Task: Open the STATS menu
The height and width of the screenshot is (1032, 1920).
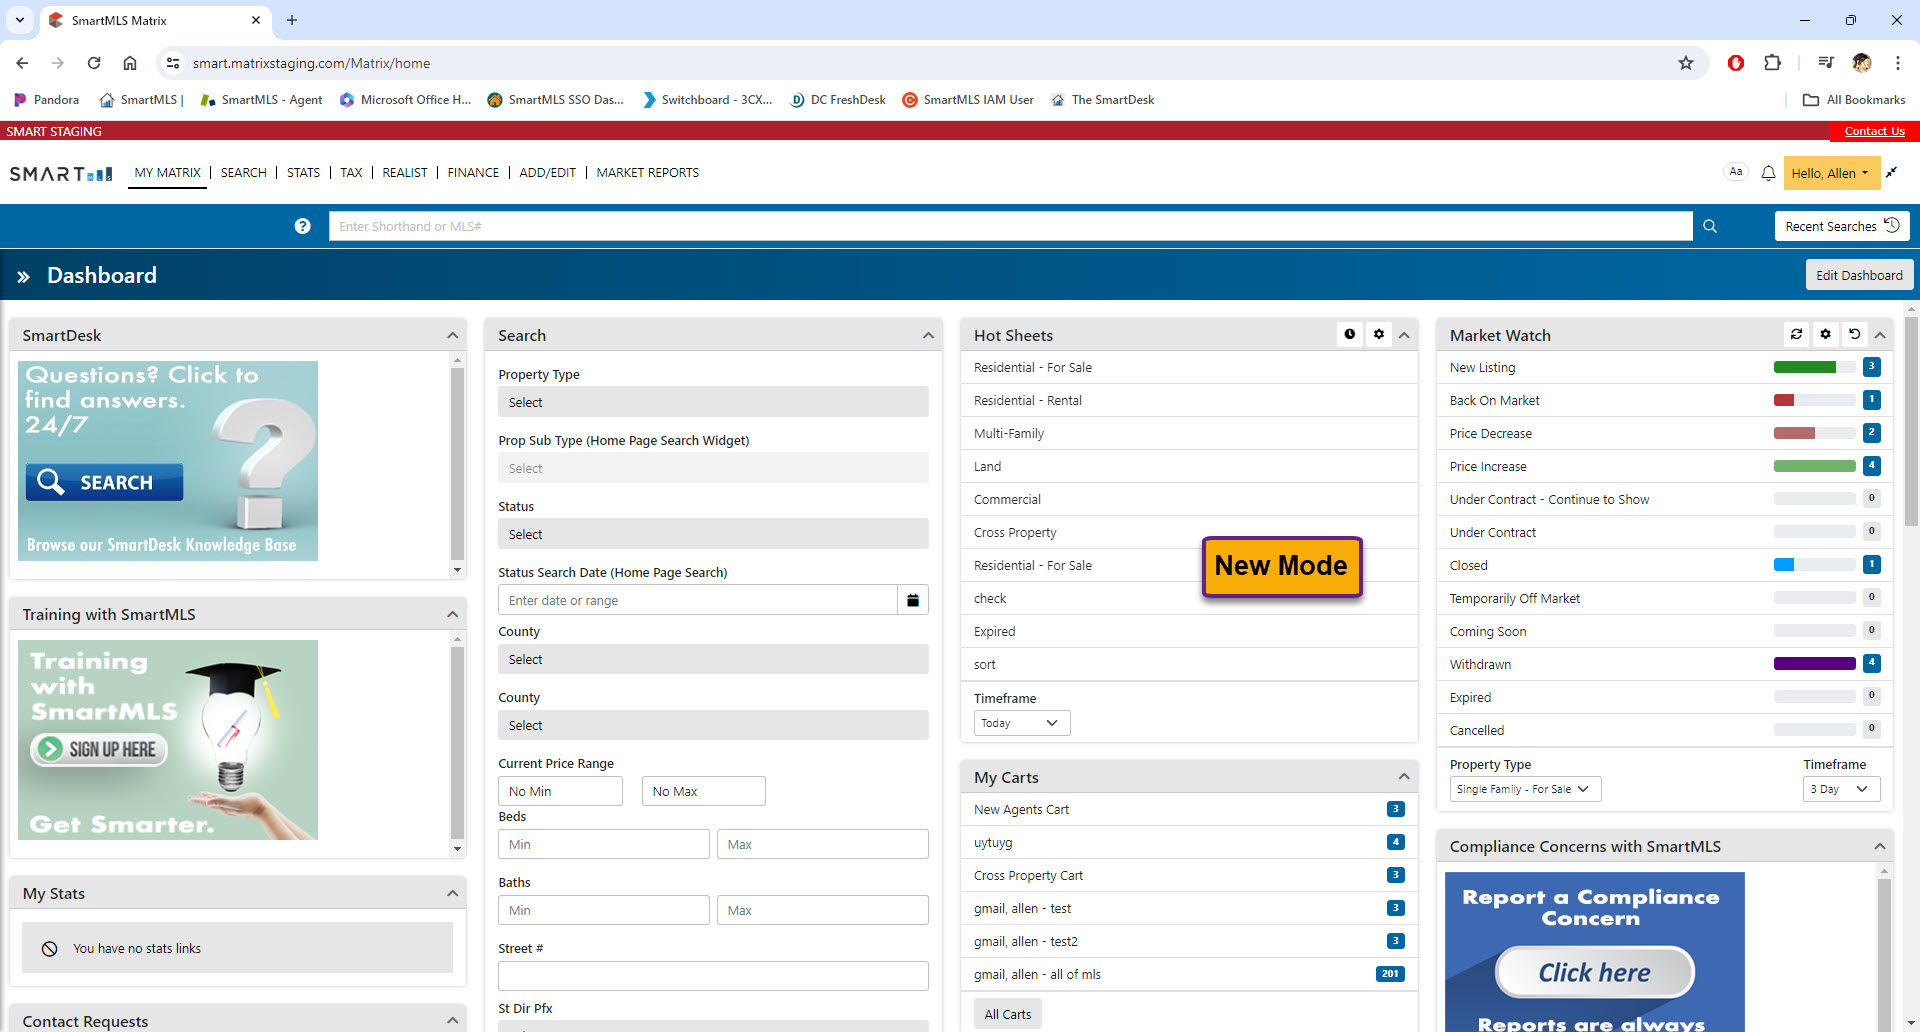Action: [x=303, y=173]
